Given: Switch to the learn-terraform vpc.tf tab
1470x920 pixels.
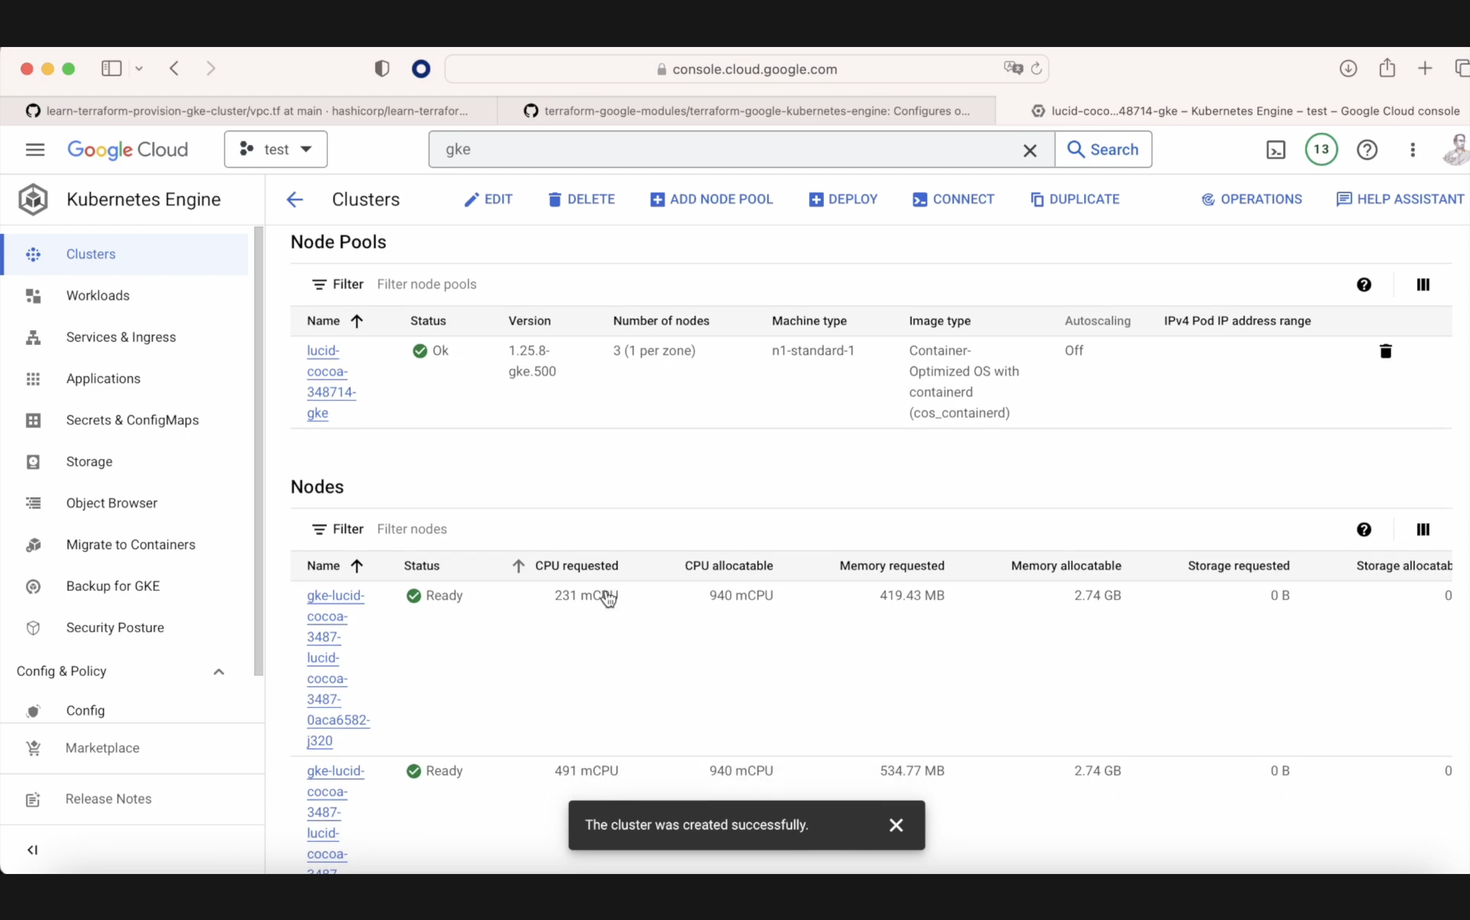Looking at the screenshot, I should [x=250, y=111].
